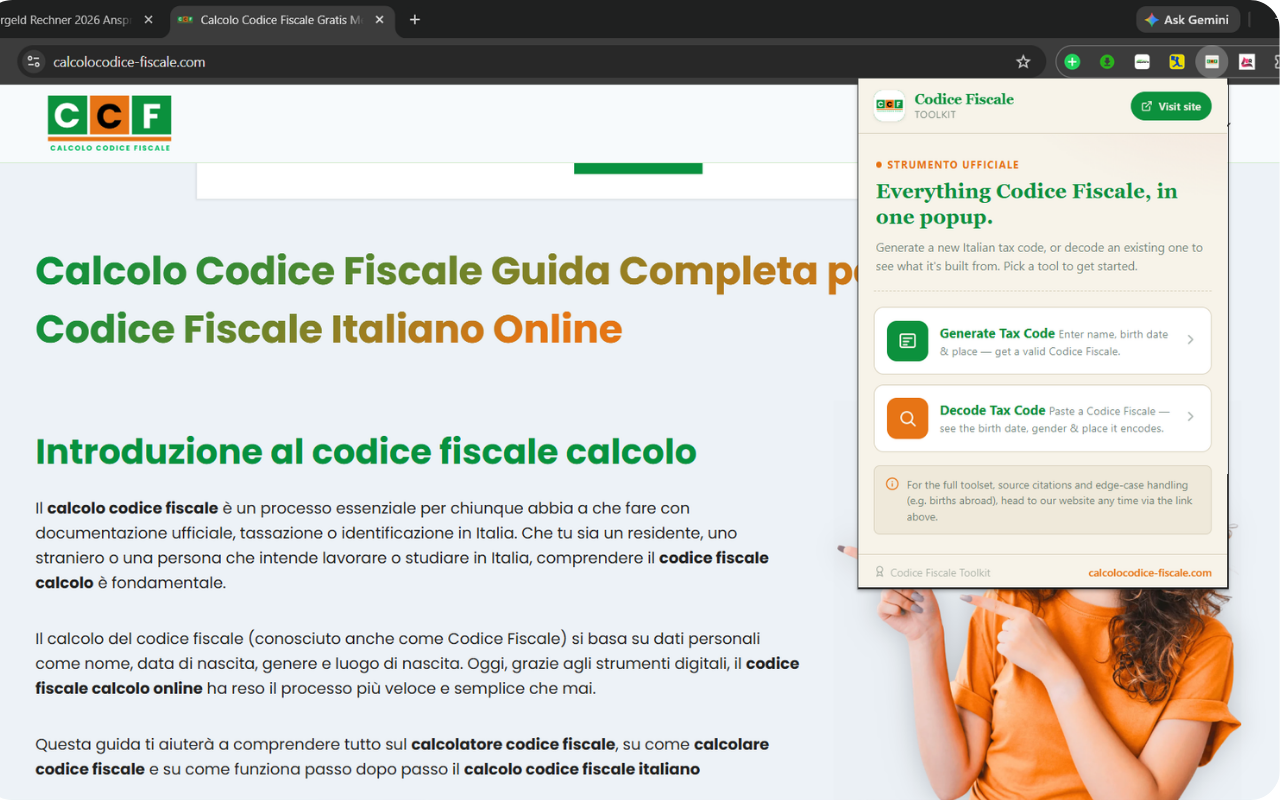Click the CCF Calcolo Codice Fiscale site logo
1280x800 pixels.
tap(109, 123)
